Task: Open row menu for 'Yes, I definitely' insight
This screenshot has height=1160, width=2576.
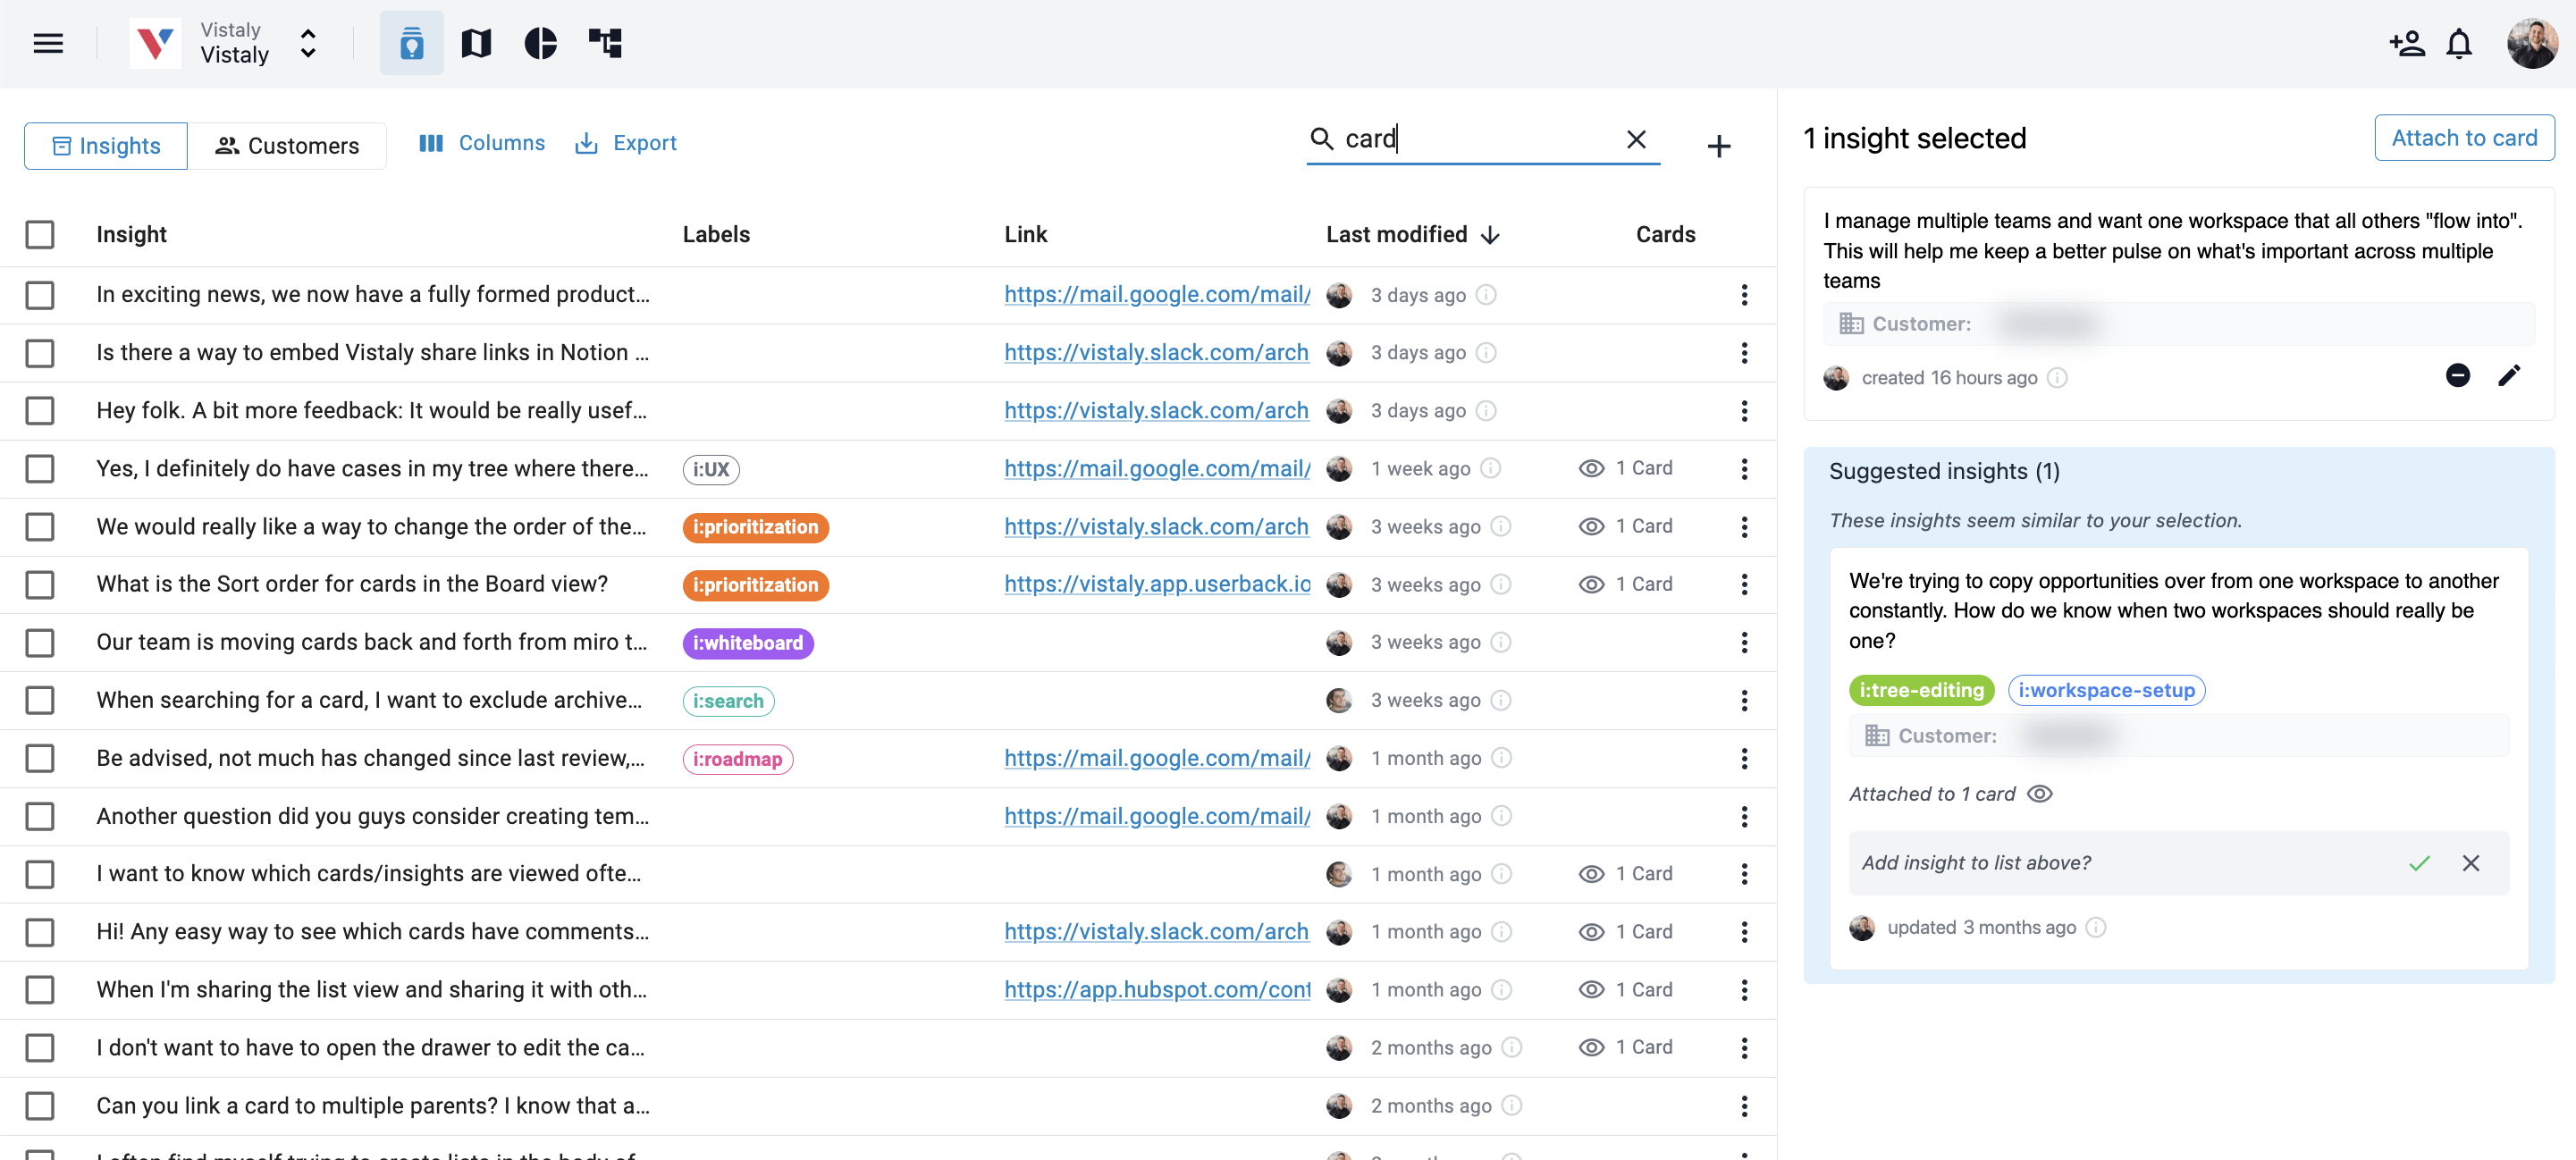Action: point(1744,469)
